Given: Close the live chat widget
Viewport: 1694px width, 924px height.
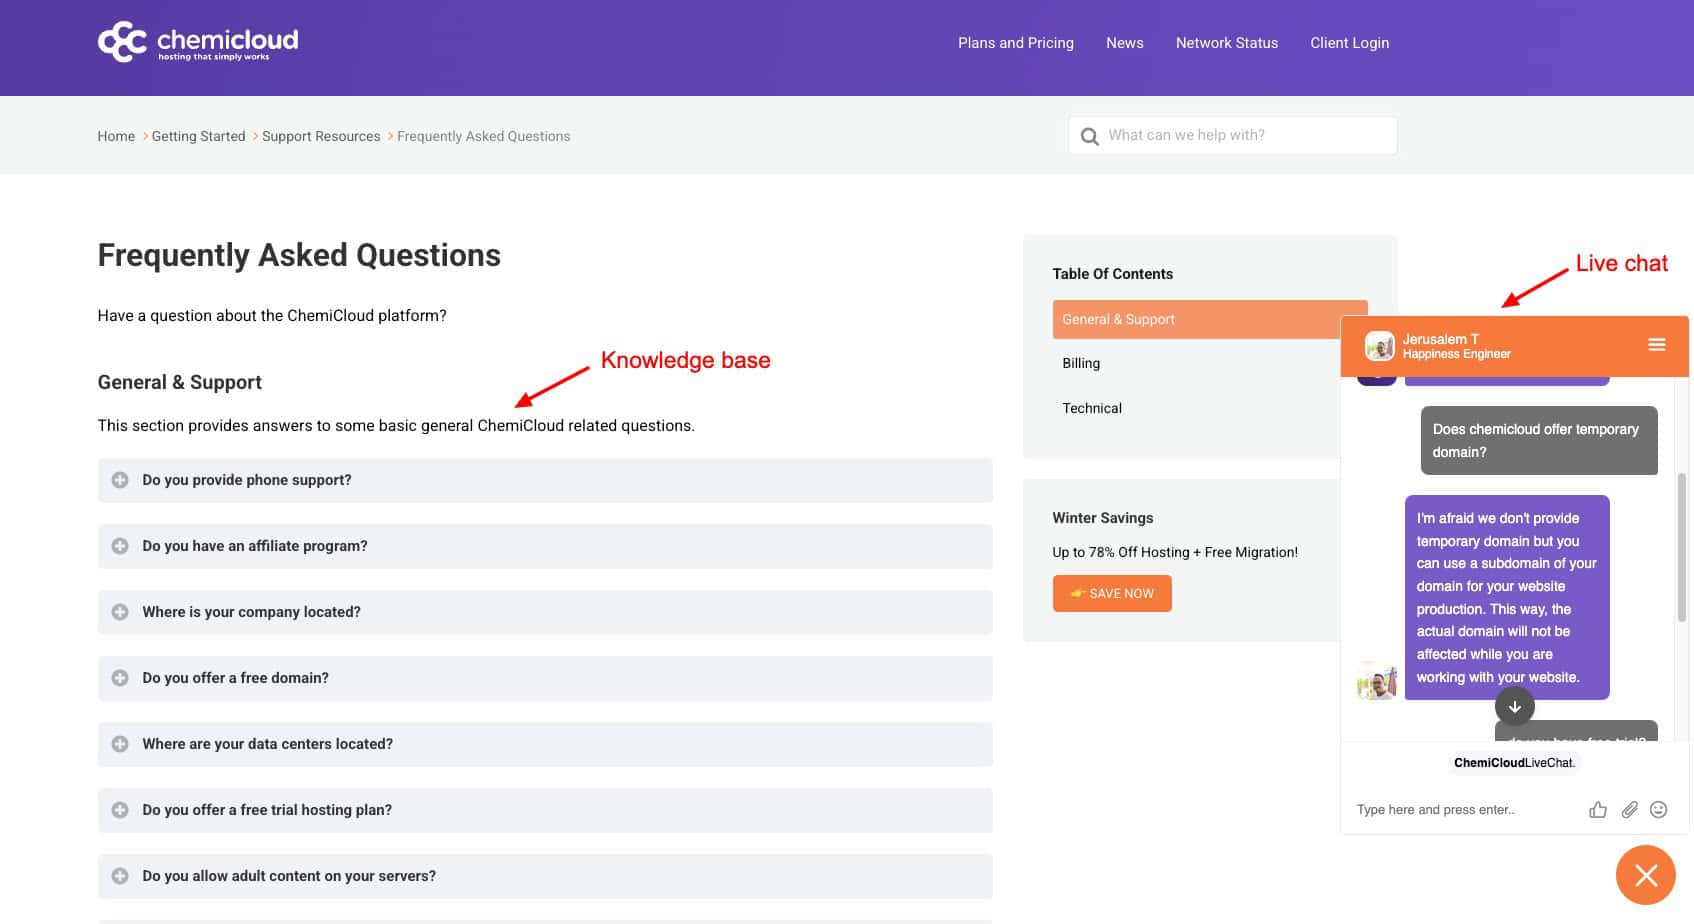Looking at the screenshot, I should [x=1645, y=875].
